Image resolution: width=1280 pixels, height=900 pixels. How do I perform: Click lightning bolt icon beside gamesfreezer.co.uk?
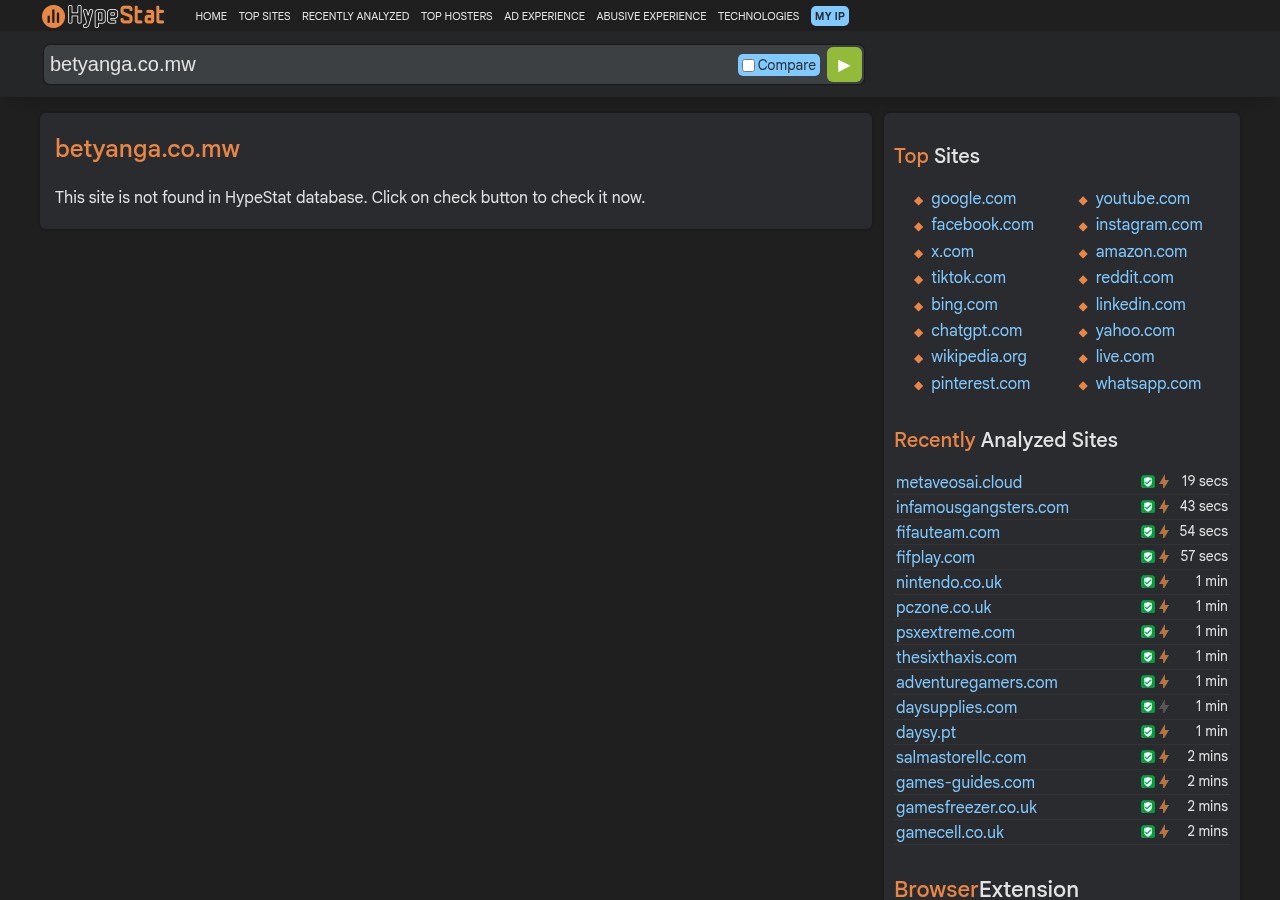click(1164, 807)
